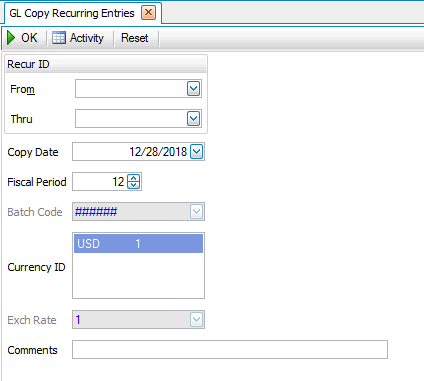Expand the Recur ID From dropdown
This screenshot has width=424, height=381.
click(x=194, y=89)
